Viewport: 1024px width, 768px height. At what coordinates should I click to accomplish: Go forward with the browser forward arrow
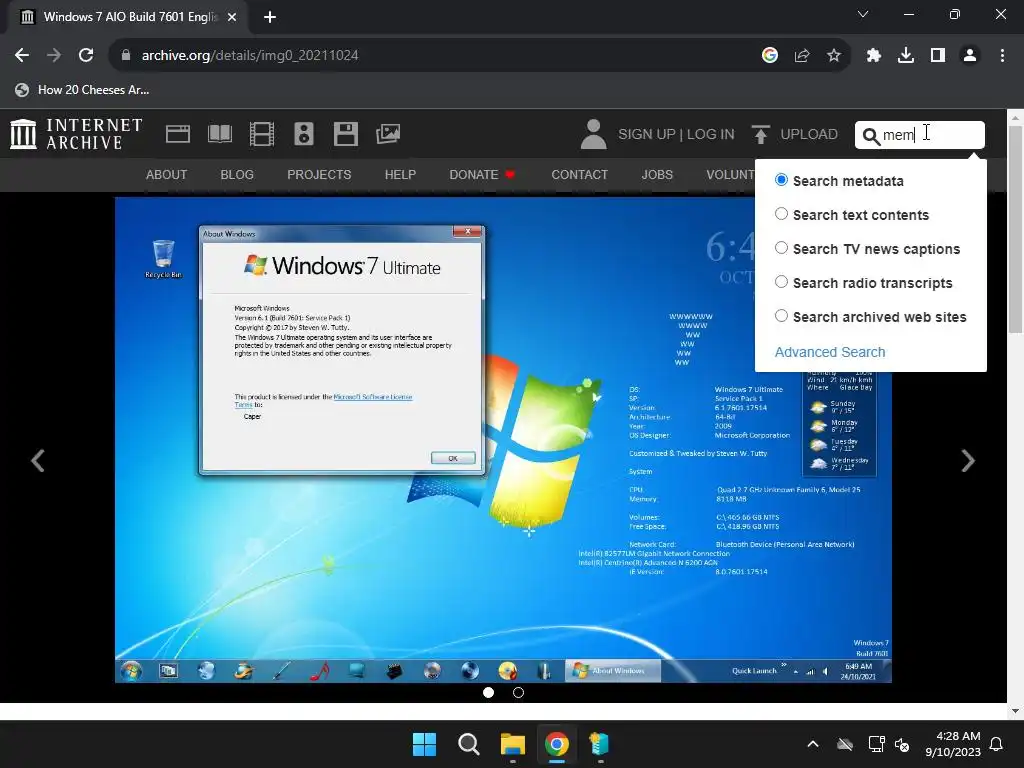click(54, 56)
